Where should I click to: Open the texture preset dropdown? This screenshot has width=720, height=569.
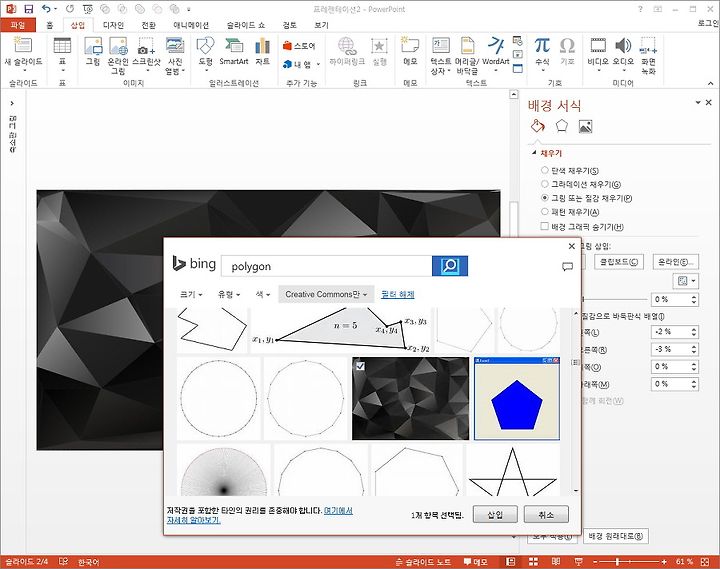(686, 281)
